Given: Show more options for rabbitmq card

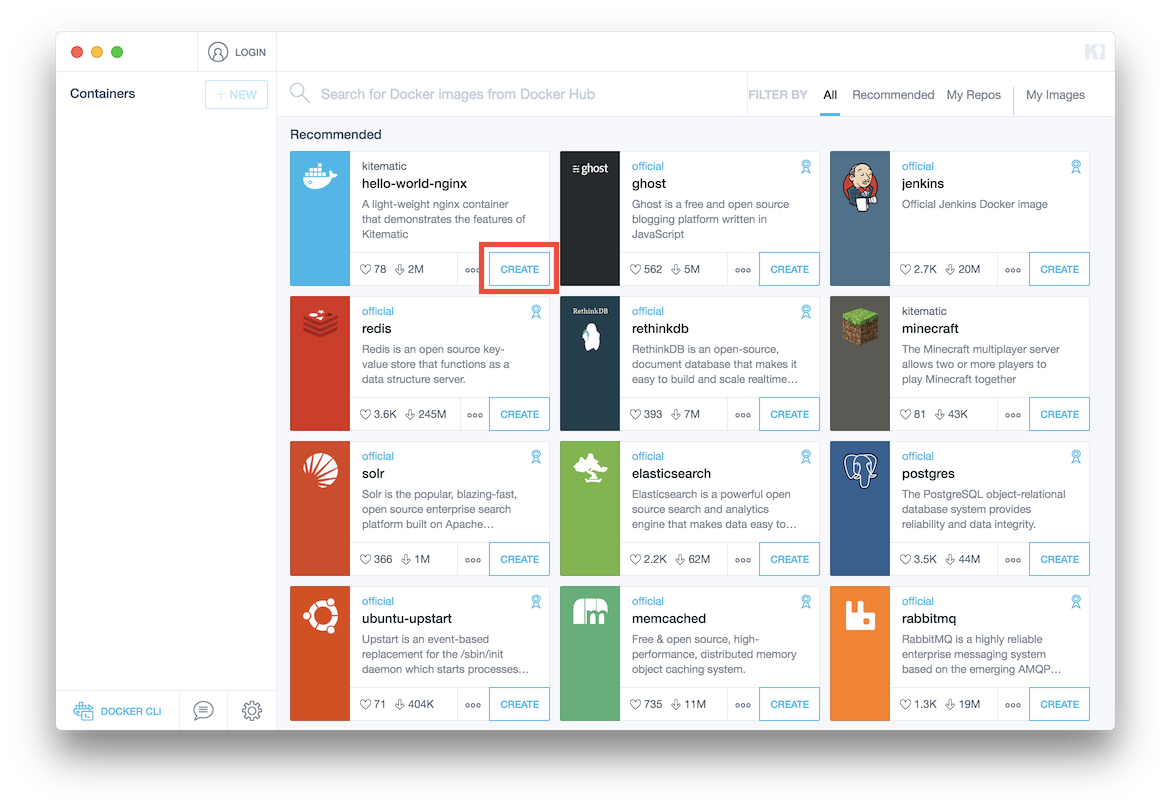Looking at the screenshot, I should (1013, 705).
